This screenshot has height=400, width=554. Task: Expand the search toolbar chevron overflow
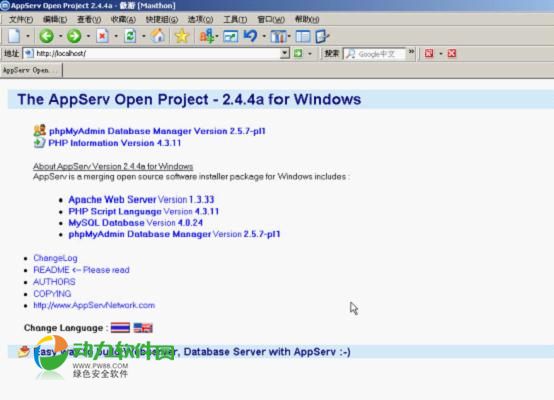411,52
